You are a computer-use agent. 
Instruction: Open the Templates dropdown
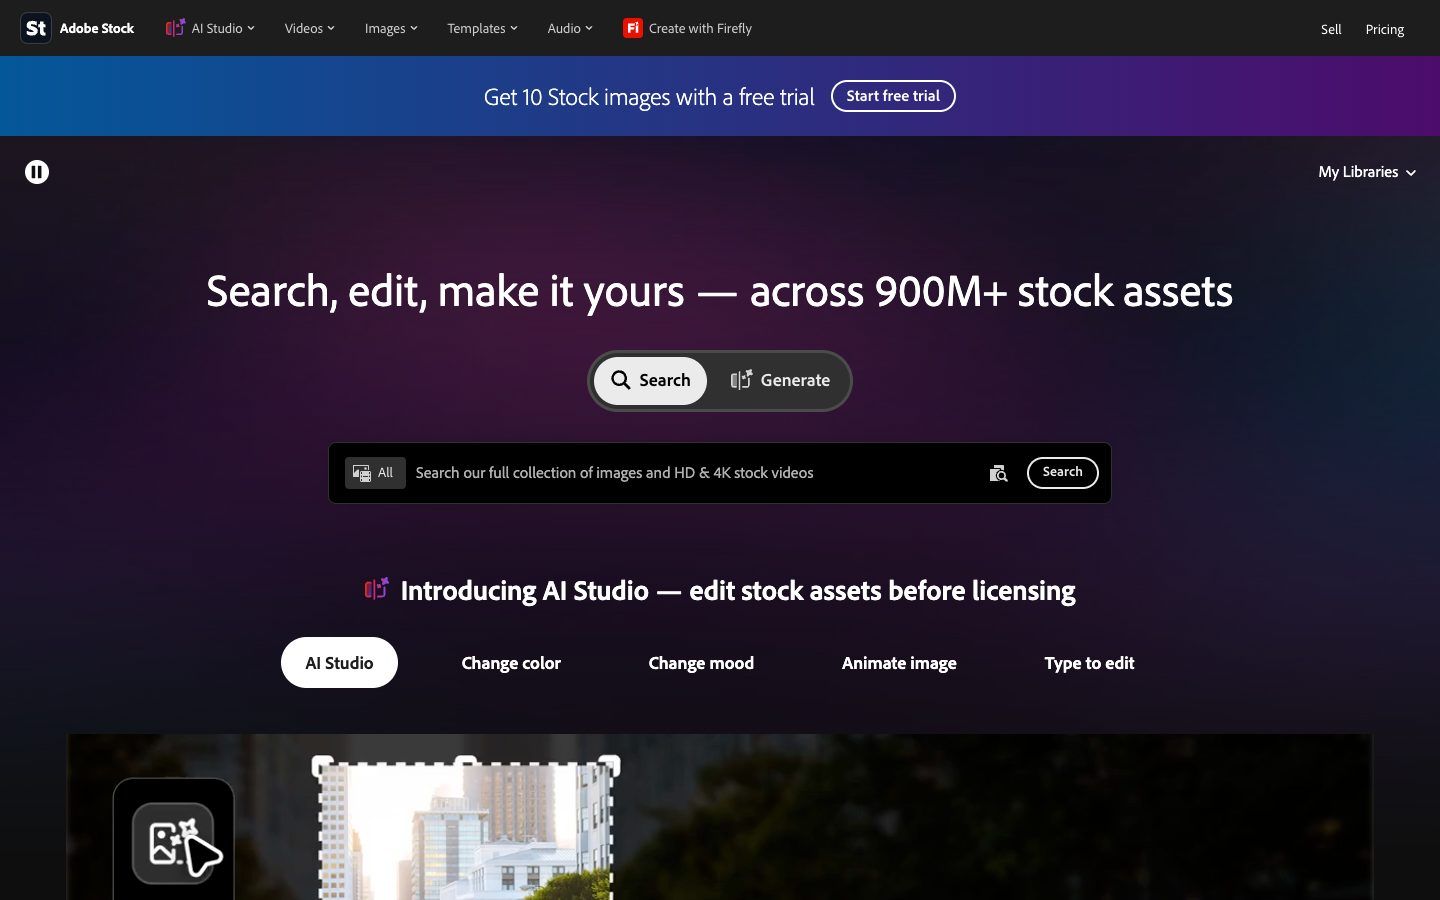tap(482, 28)
